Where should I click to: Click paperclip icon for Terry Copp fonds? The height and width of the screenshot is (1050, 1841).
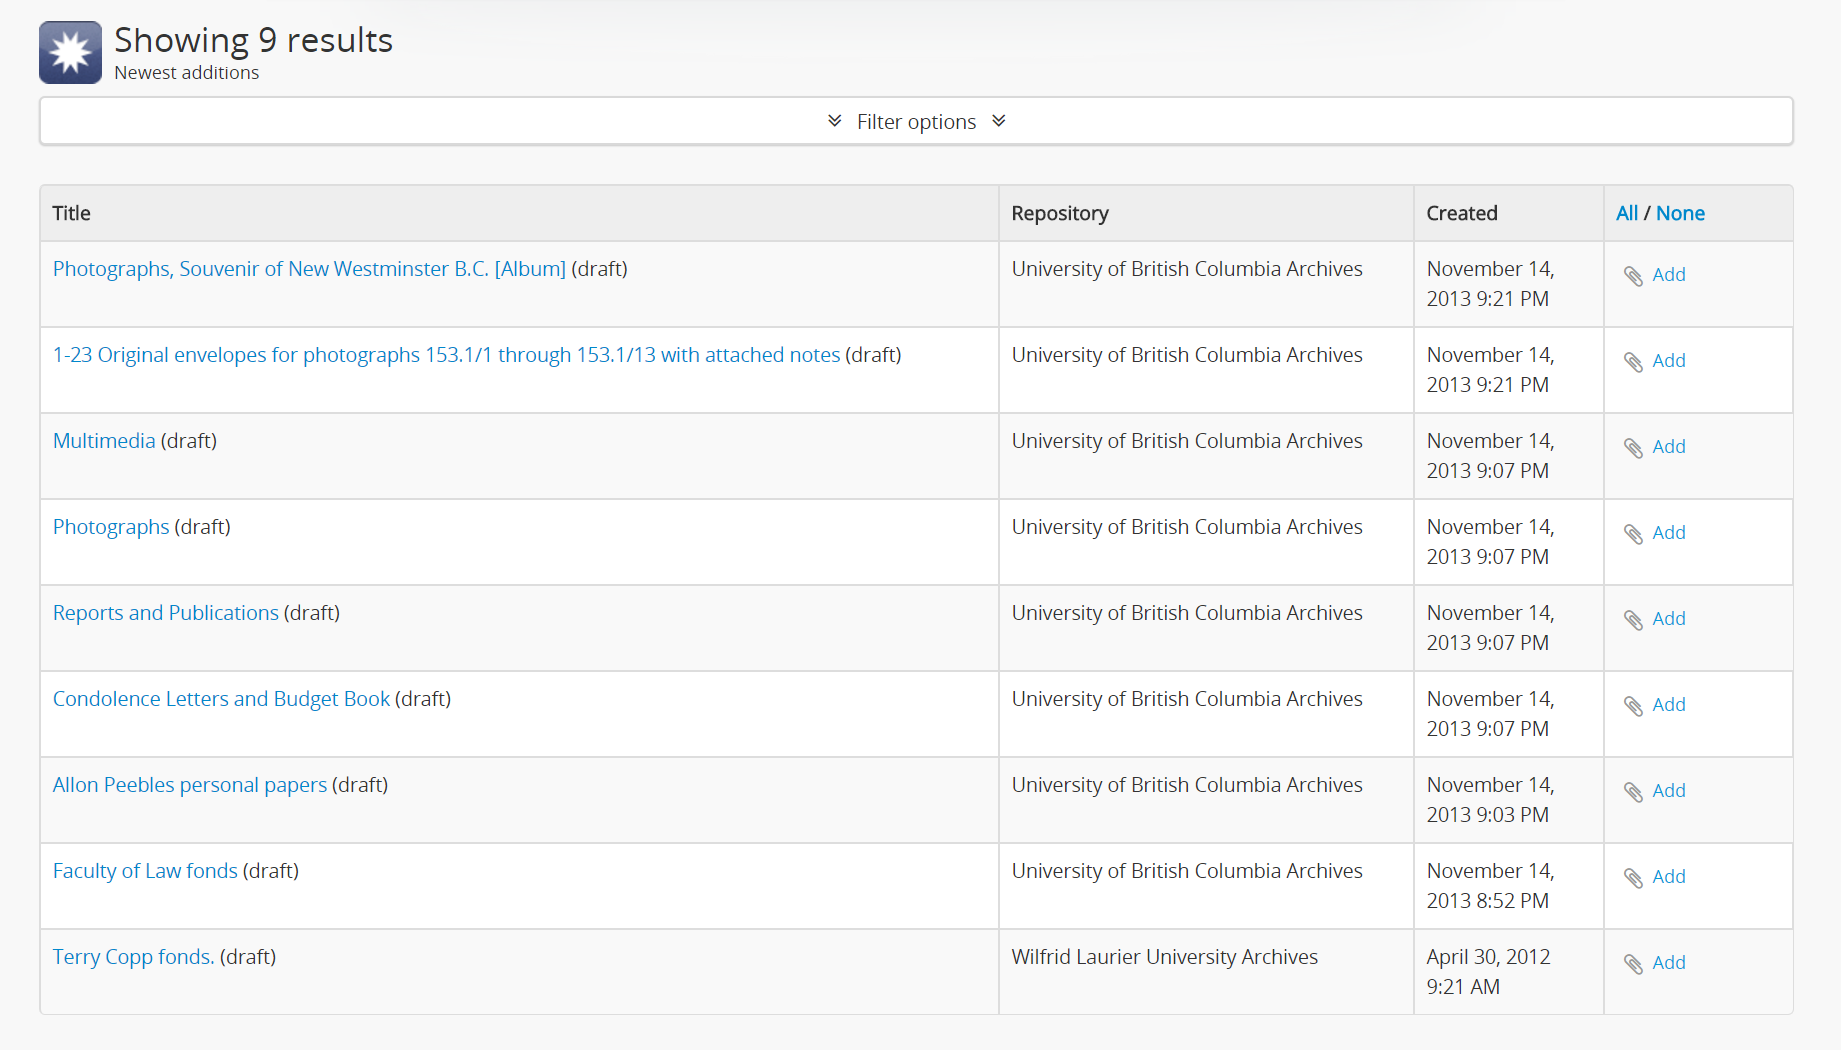pyautogui.click(x=1633, y=964)
